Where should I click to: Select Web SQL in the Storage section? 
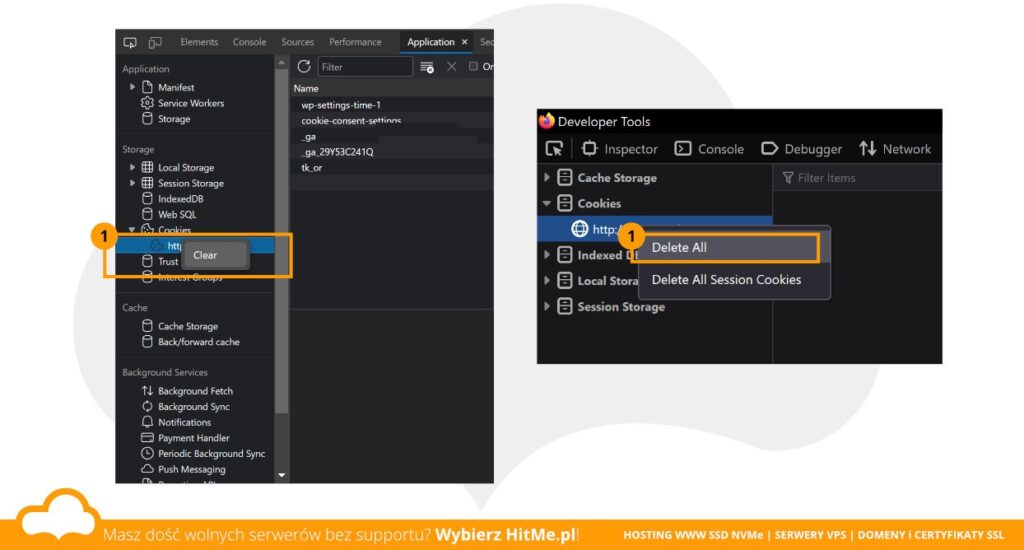(x=176, y=214)
